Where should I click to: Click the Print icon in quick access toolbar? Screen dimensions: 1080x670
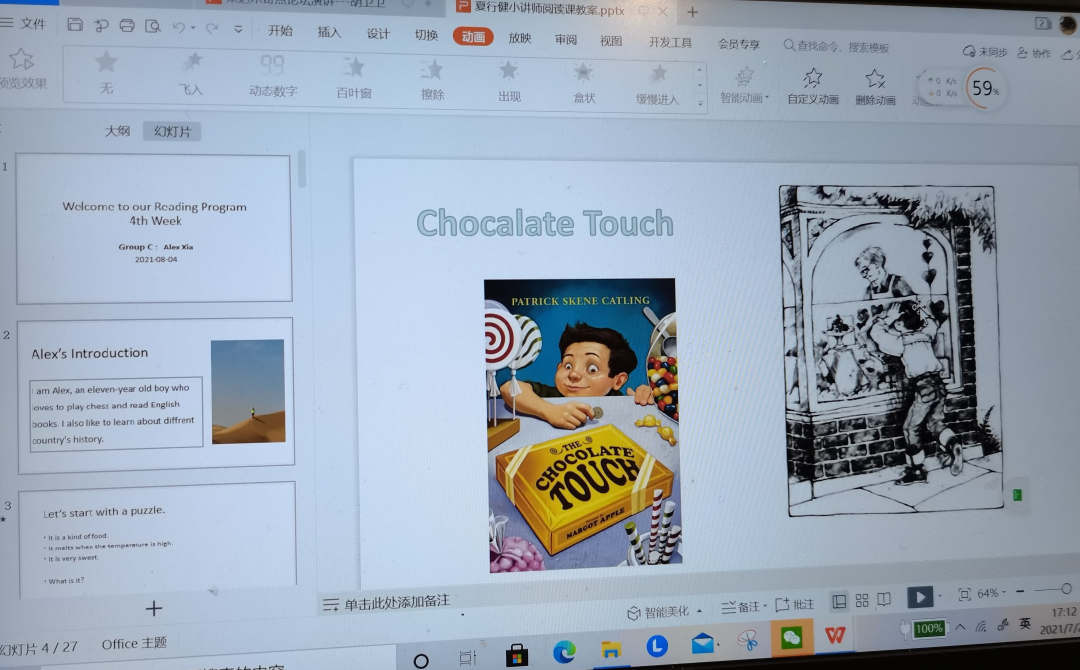pyautogui.click(x=127, y=26)
